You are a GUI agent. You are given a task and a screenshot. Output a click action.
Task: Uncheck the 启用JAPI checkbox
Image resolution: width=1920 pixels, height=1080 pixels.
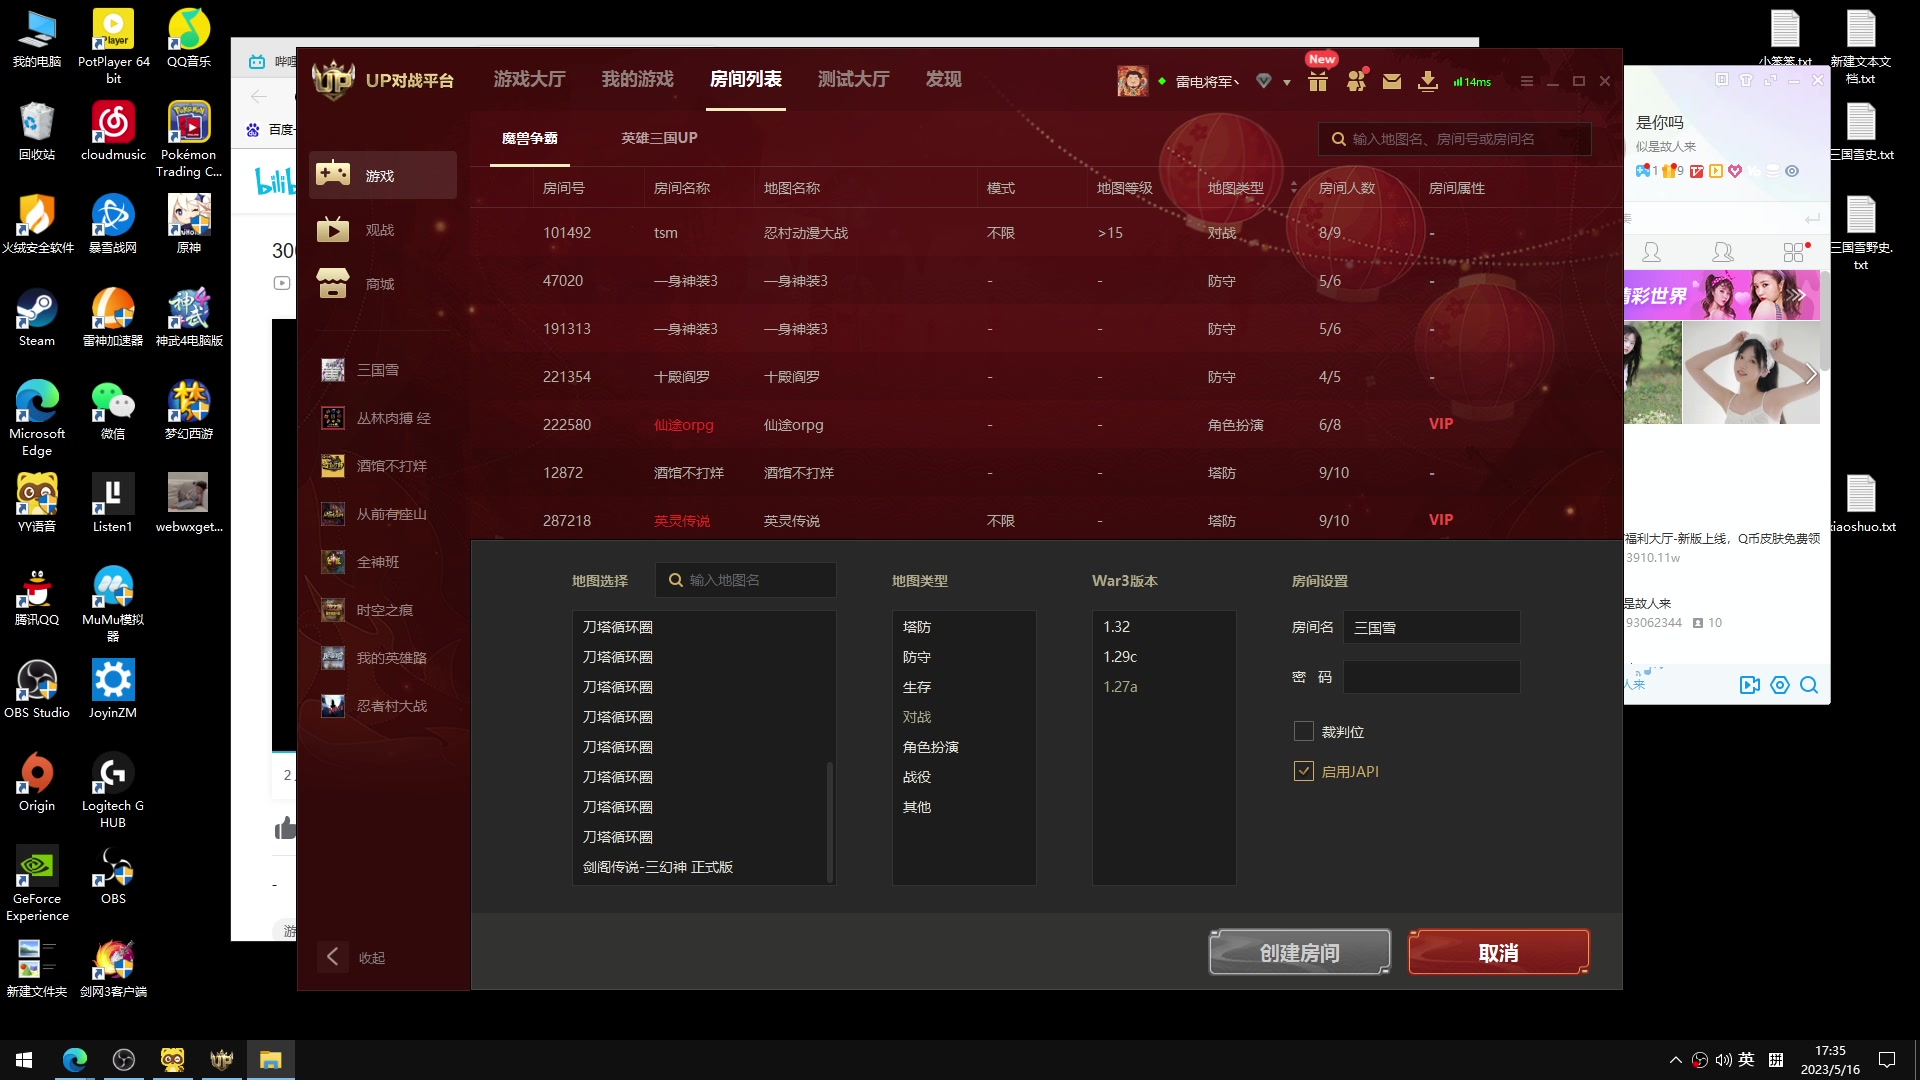(x=1303, y=772)
